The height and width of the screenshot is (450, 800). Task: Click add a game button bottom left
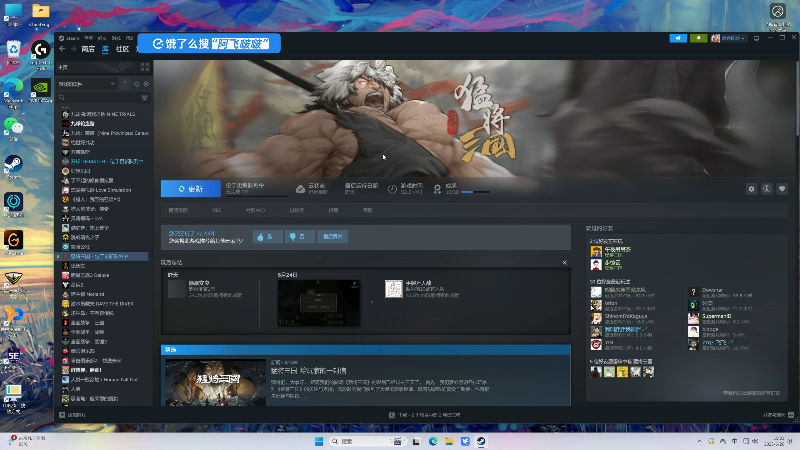[x=73, y=415]
